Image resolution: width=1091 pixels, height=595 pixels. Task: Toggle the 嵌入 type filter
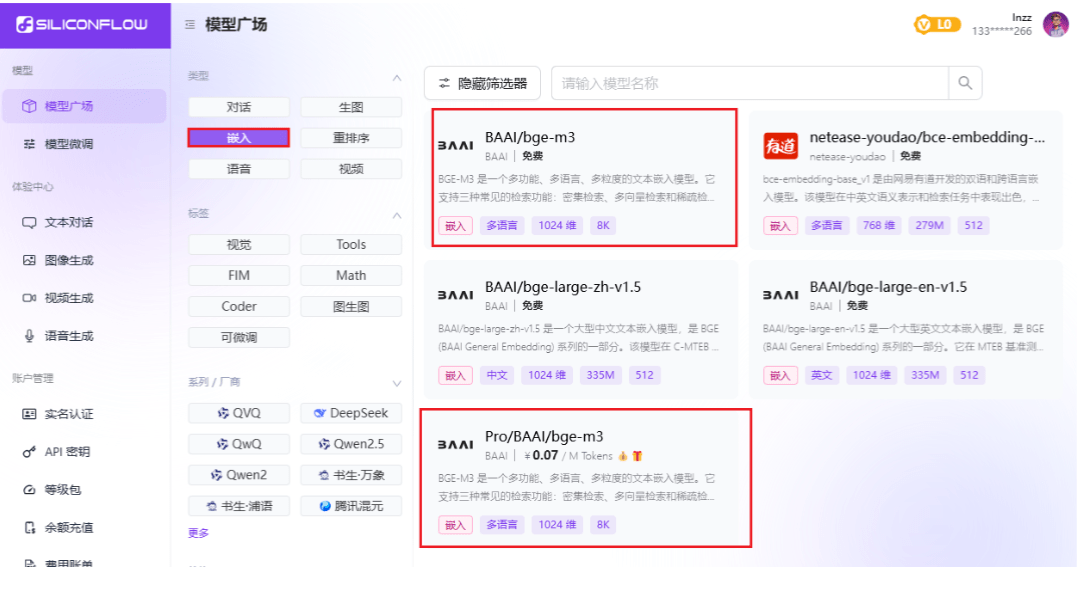tap(238, 138)
